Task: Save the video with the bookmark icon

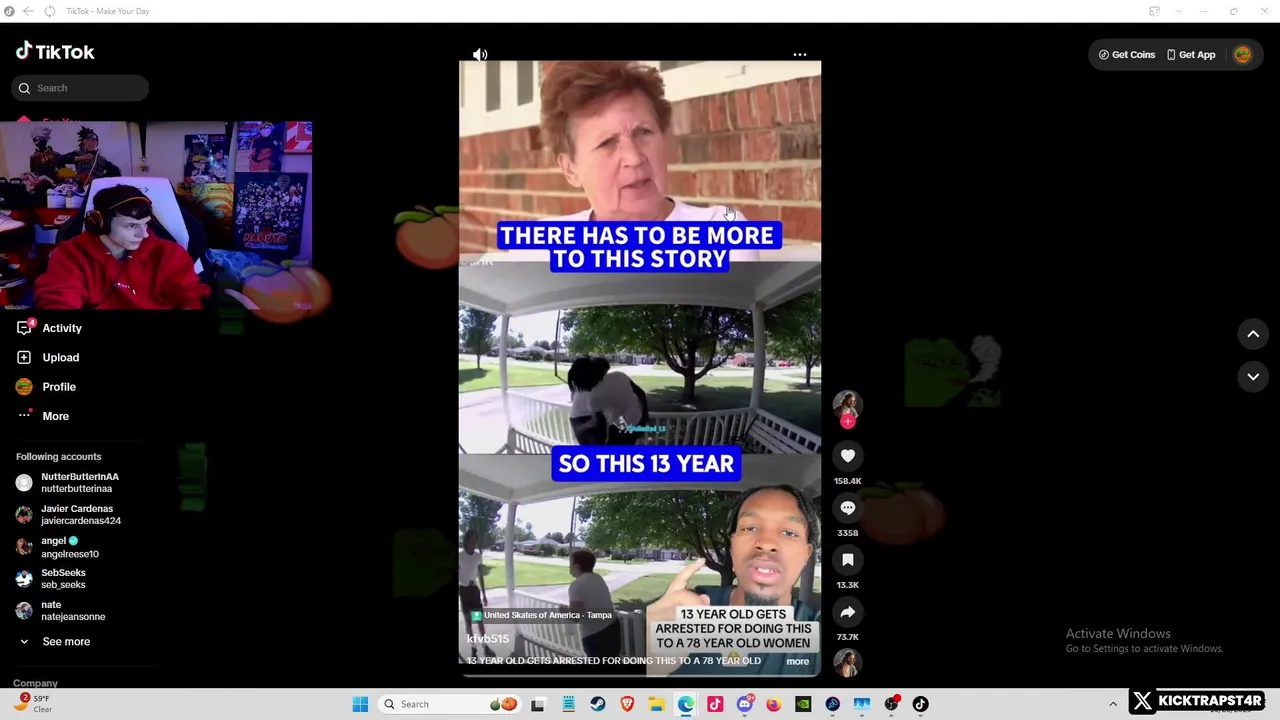Action: 847,560
